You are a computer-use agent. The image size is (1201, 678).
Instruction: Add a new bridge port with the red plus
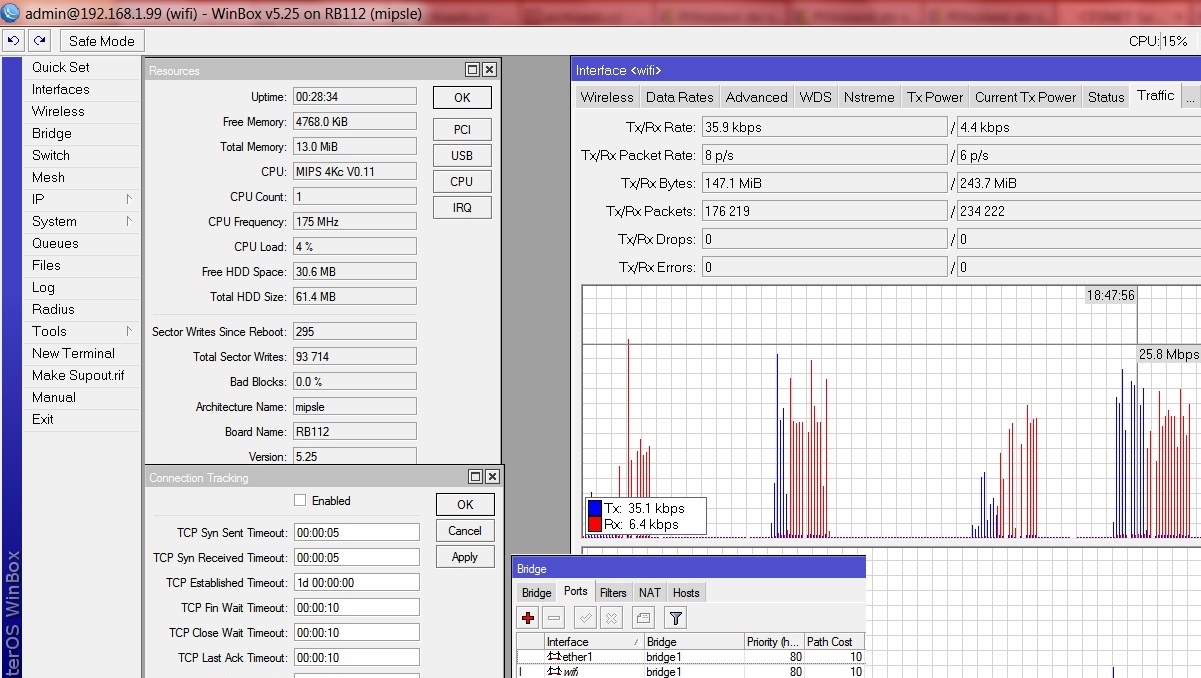point(529,618)
